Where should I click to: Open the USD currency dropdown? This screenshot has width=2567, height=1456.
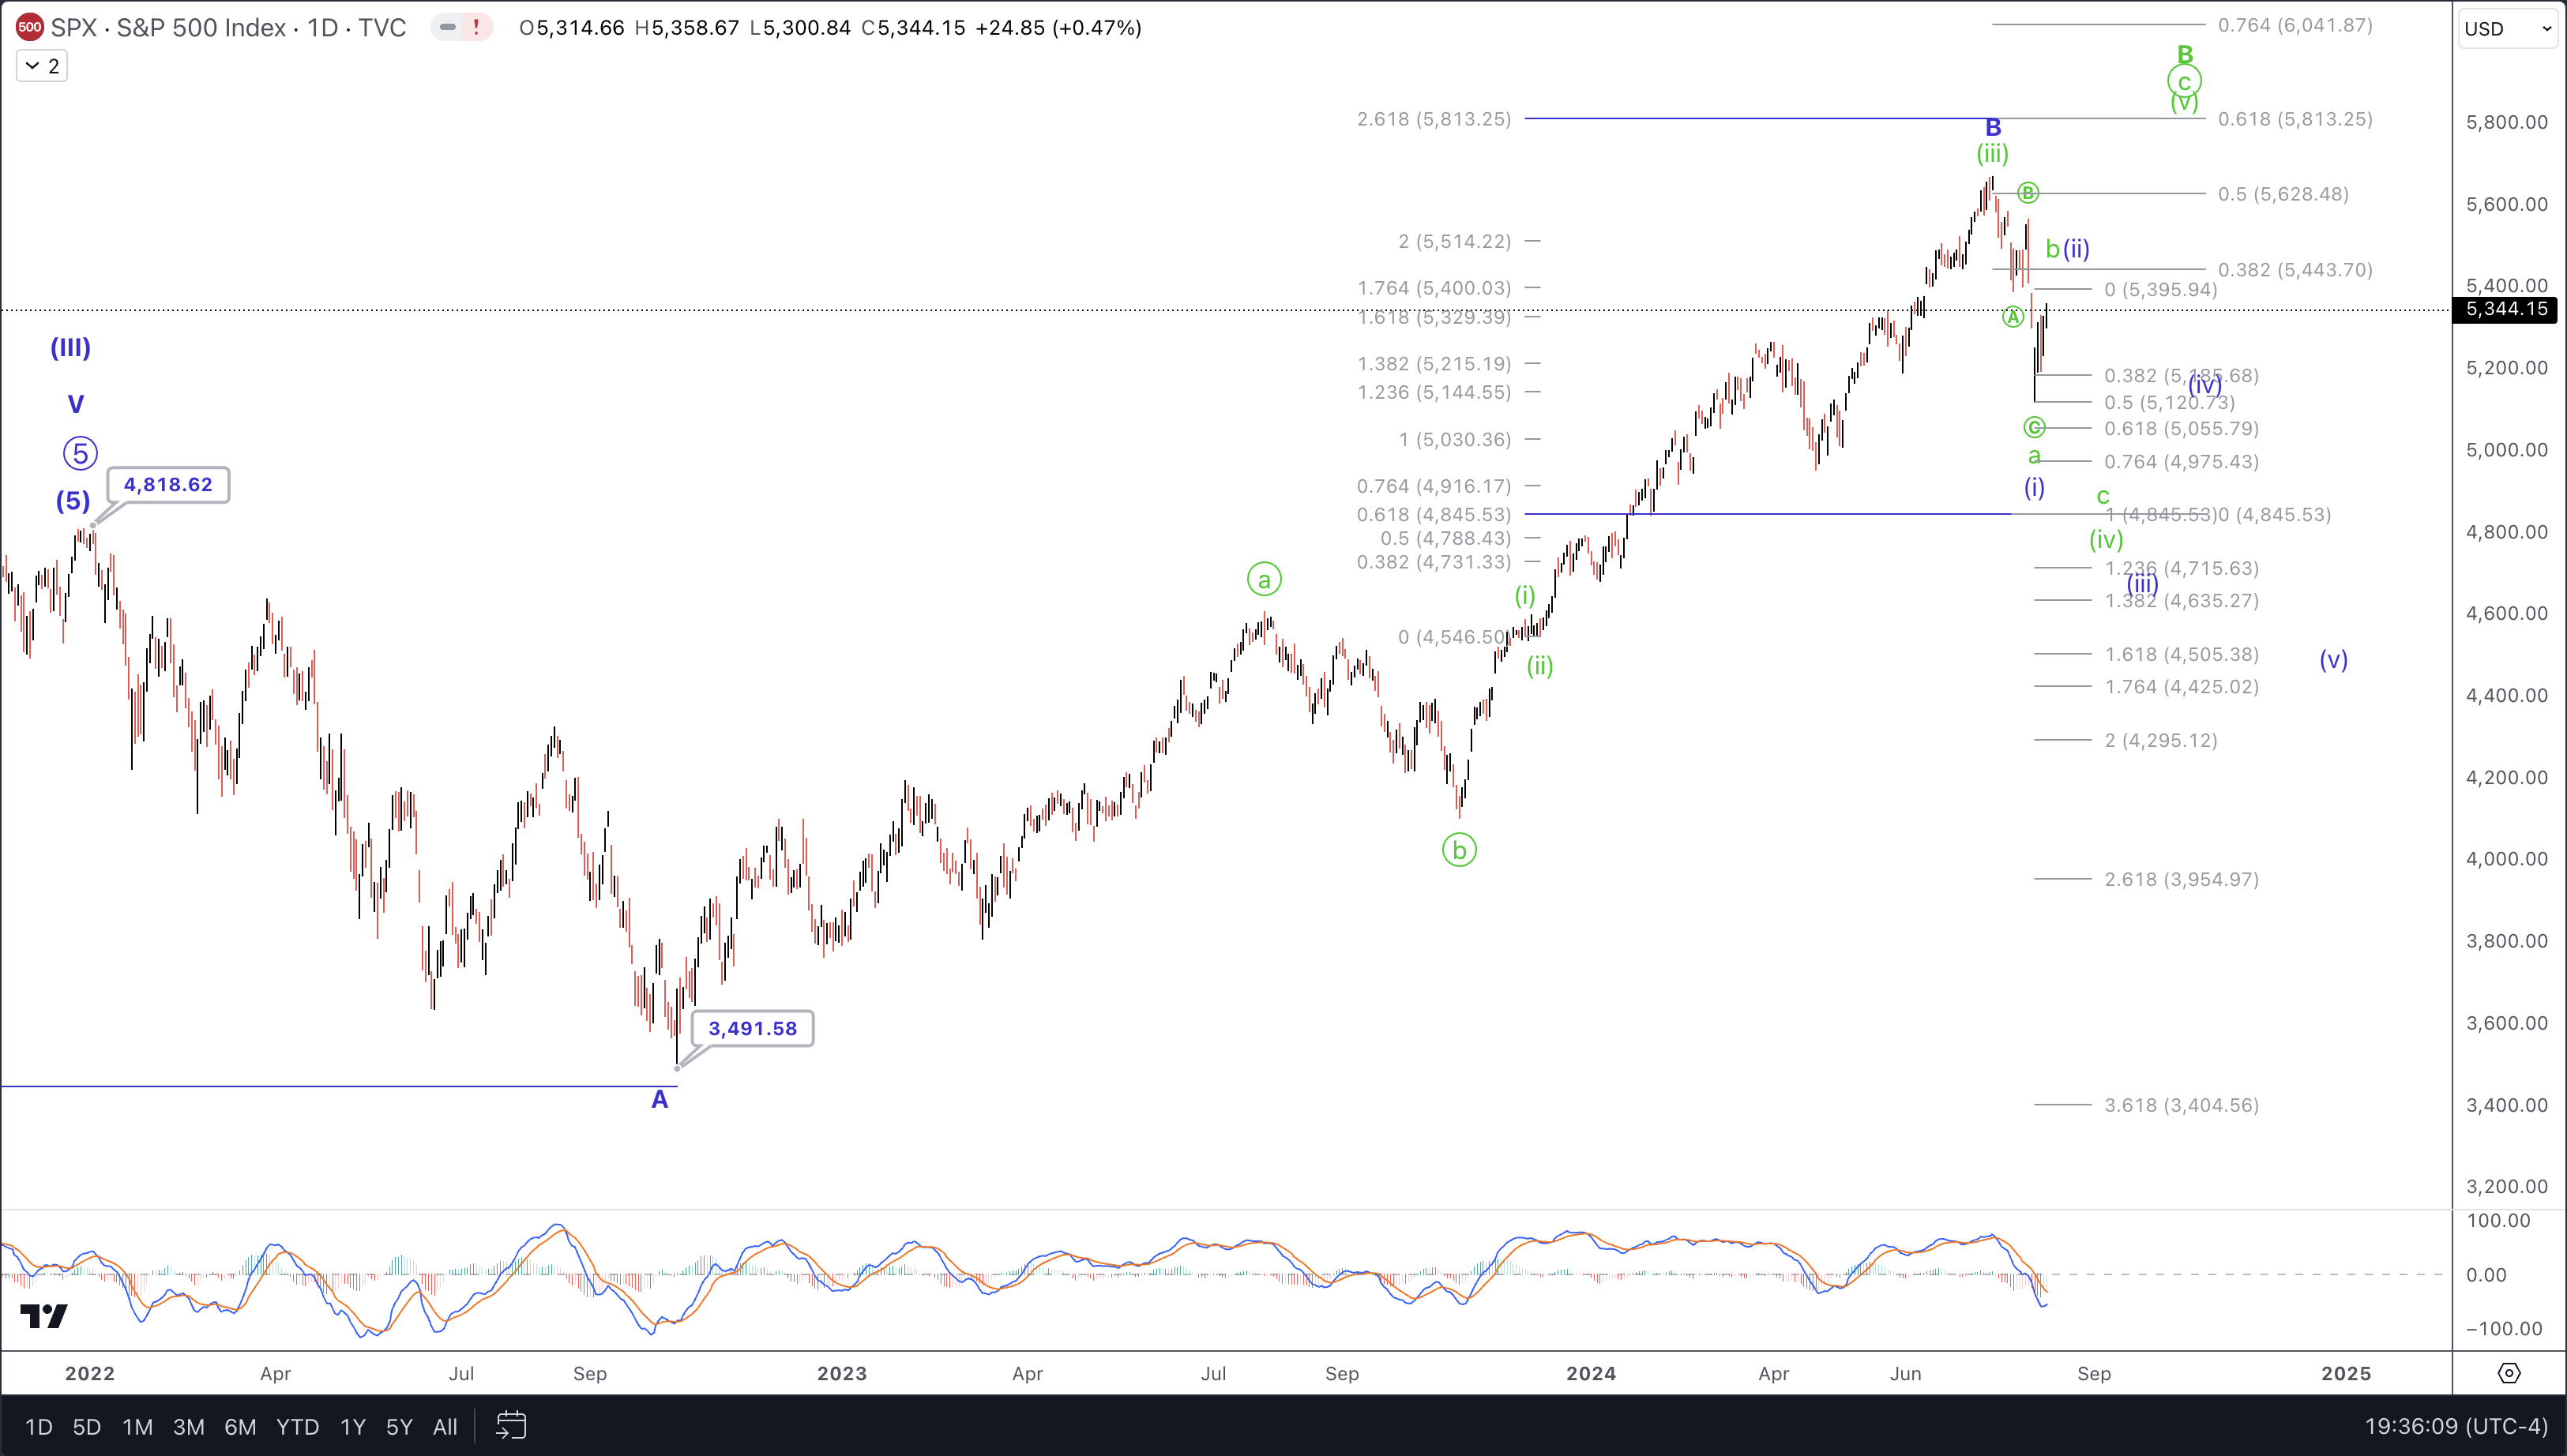2507,29
